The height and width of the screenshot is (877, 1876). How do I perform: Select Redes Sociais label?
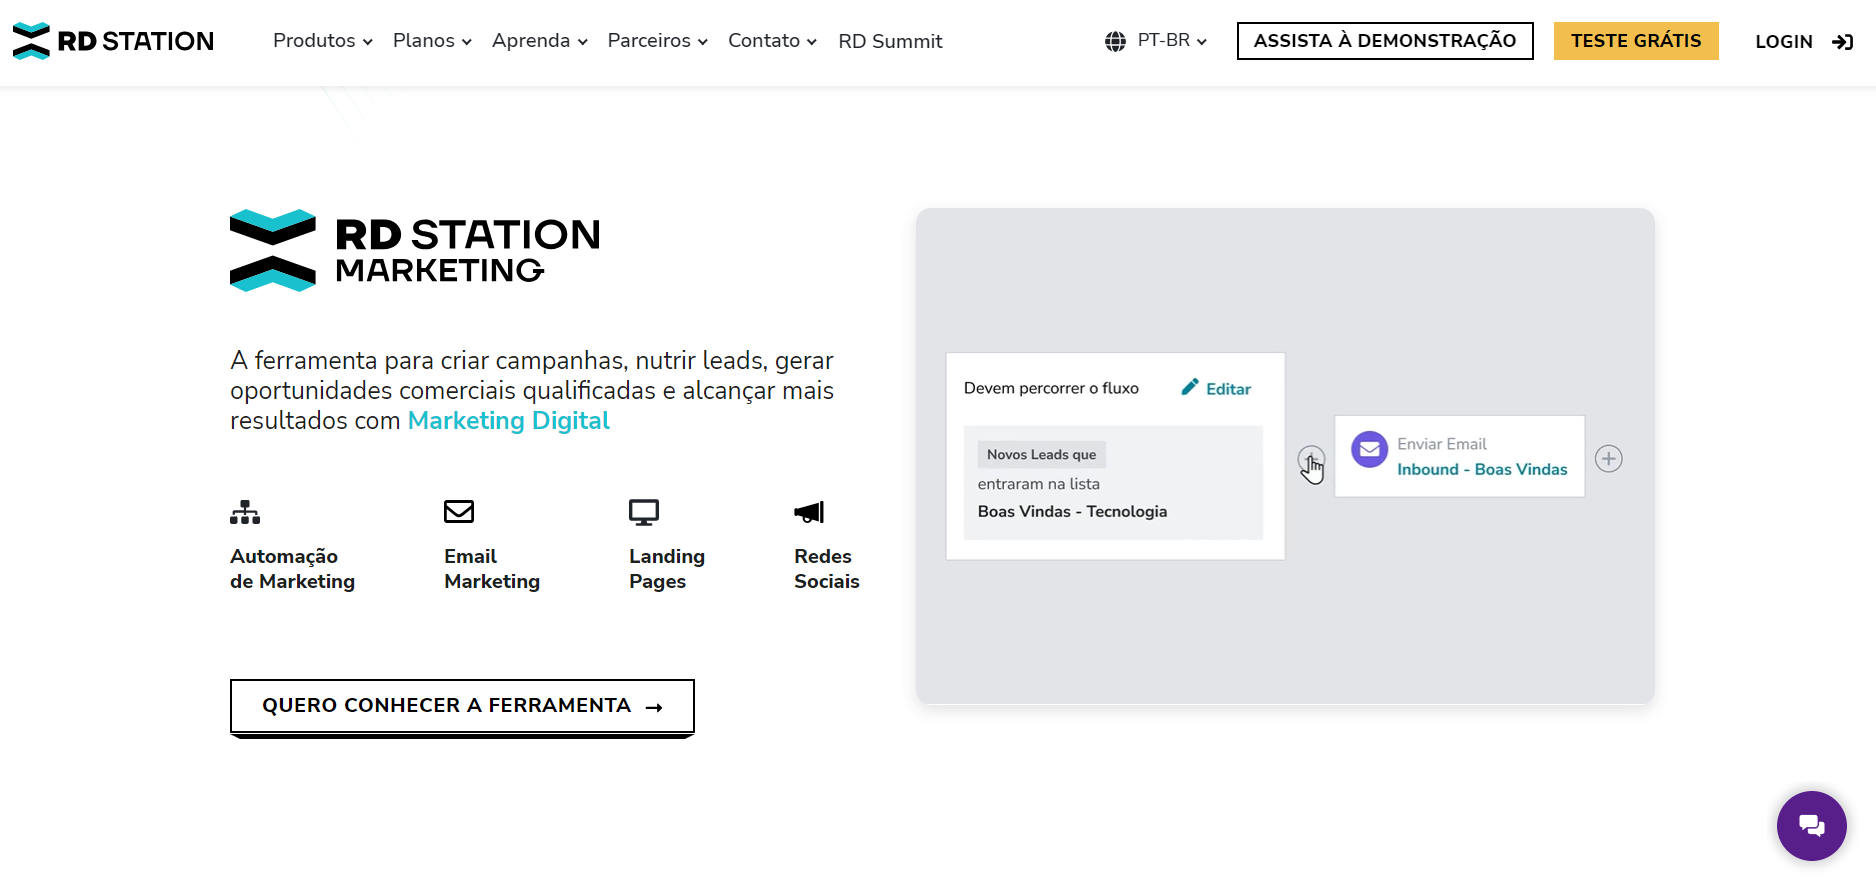pos(827,569)
